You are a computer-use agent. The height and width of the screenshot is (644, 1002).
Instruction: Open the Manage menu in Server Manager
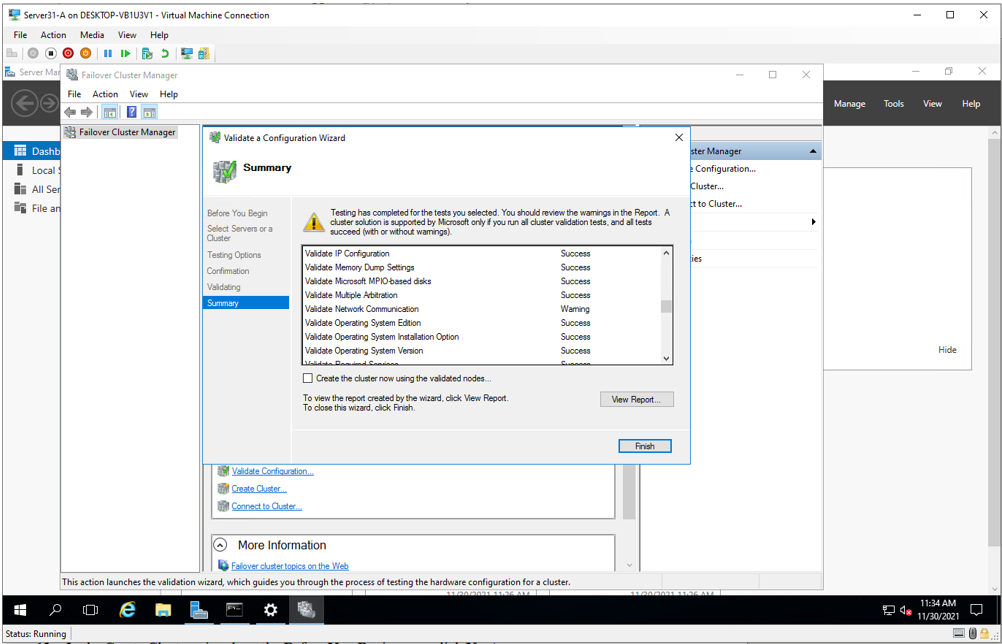pyautogui.click(x=849, y=104)
